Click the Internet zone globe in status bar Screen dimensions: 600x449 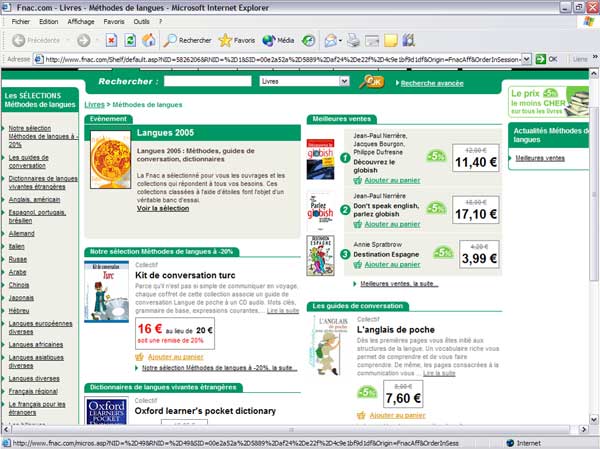coord(510,443)
